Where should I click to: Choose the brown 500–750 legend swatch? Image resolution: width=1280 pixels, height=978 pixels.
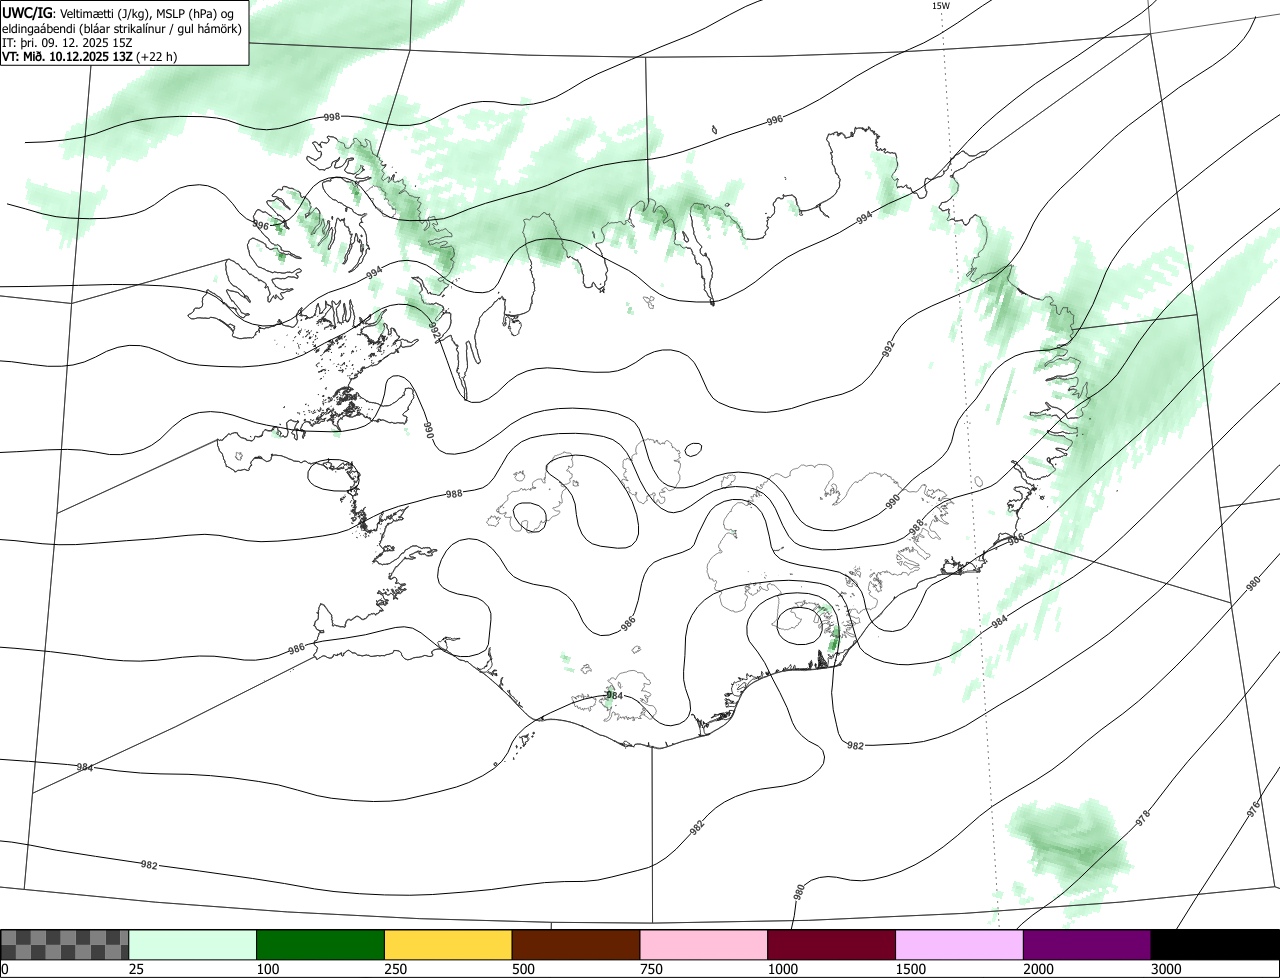[x=576, y=945]
